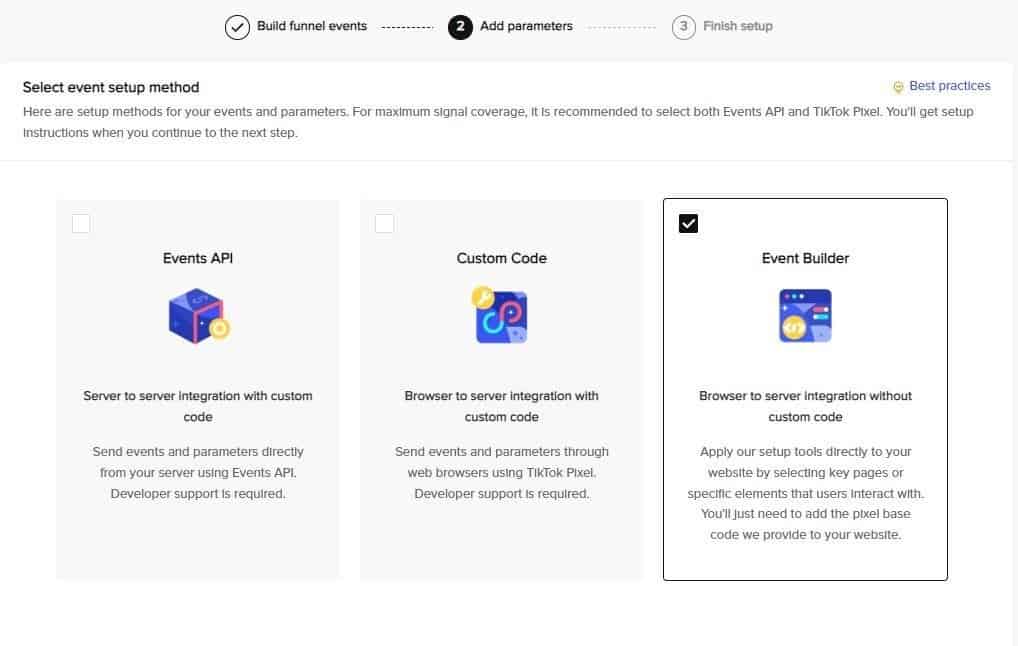Screen dimensions: 1018x646
Task: Click the Custom Code card title
Action: pos(501,258)
